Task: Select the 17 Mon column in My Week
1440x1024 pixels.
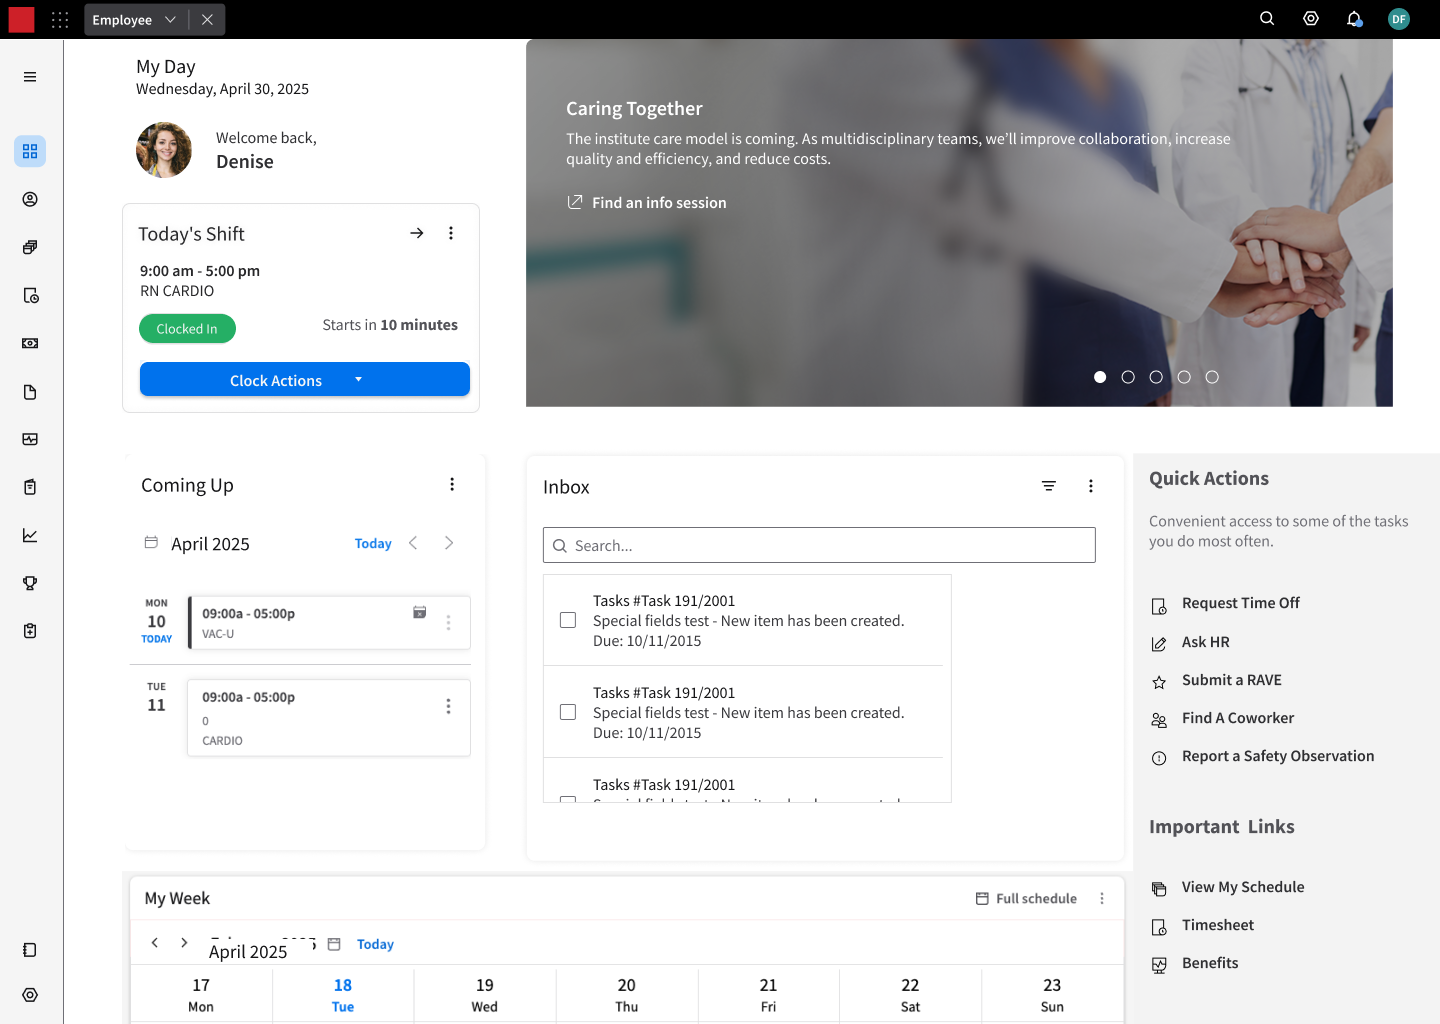Action: [x=201, y=994]
